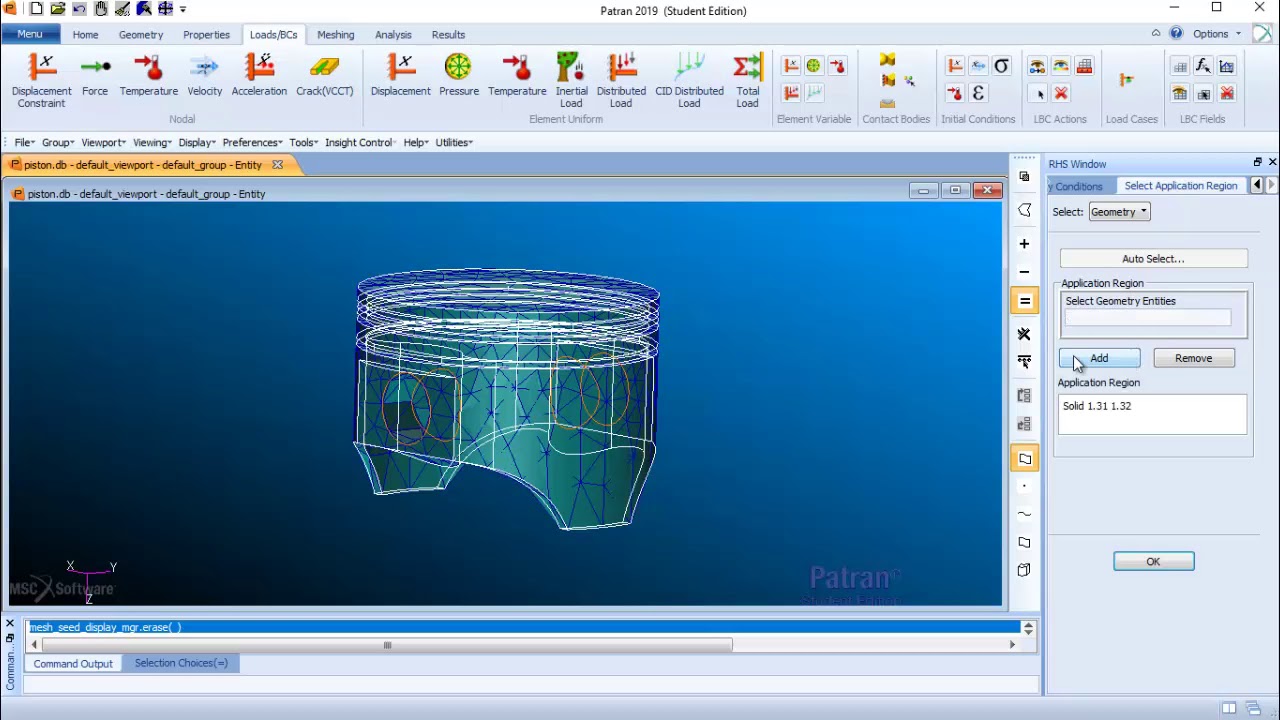
Task: Click the Home ribbon tab
Action: (85, 35)
